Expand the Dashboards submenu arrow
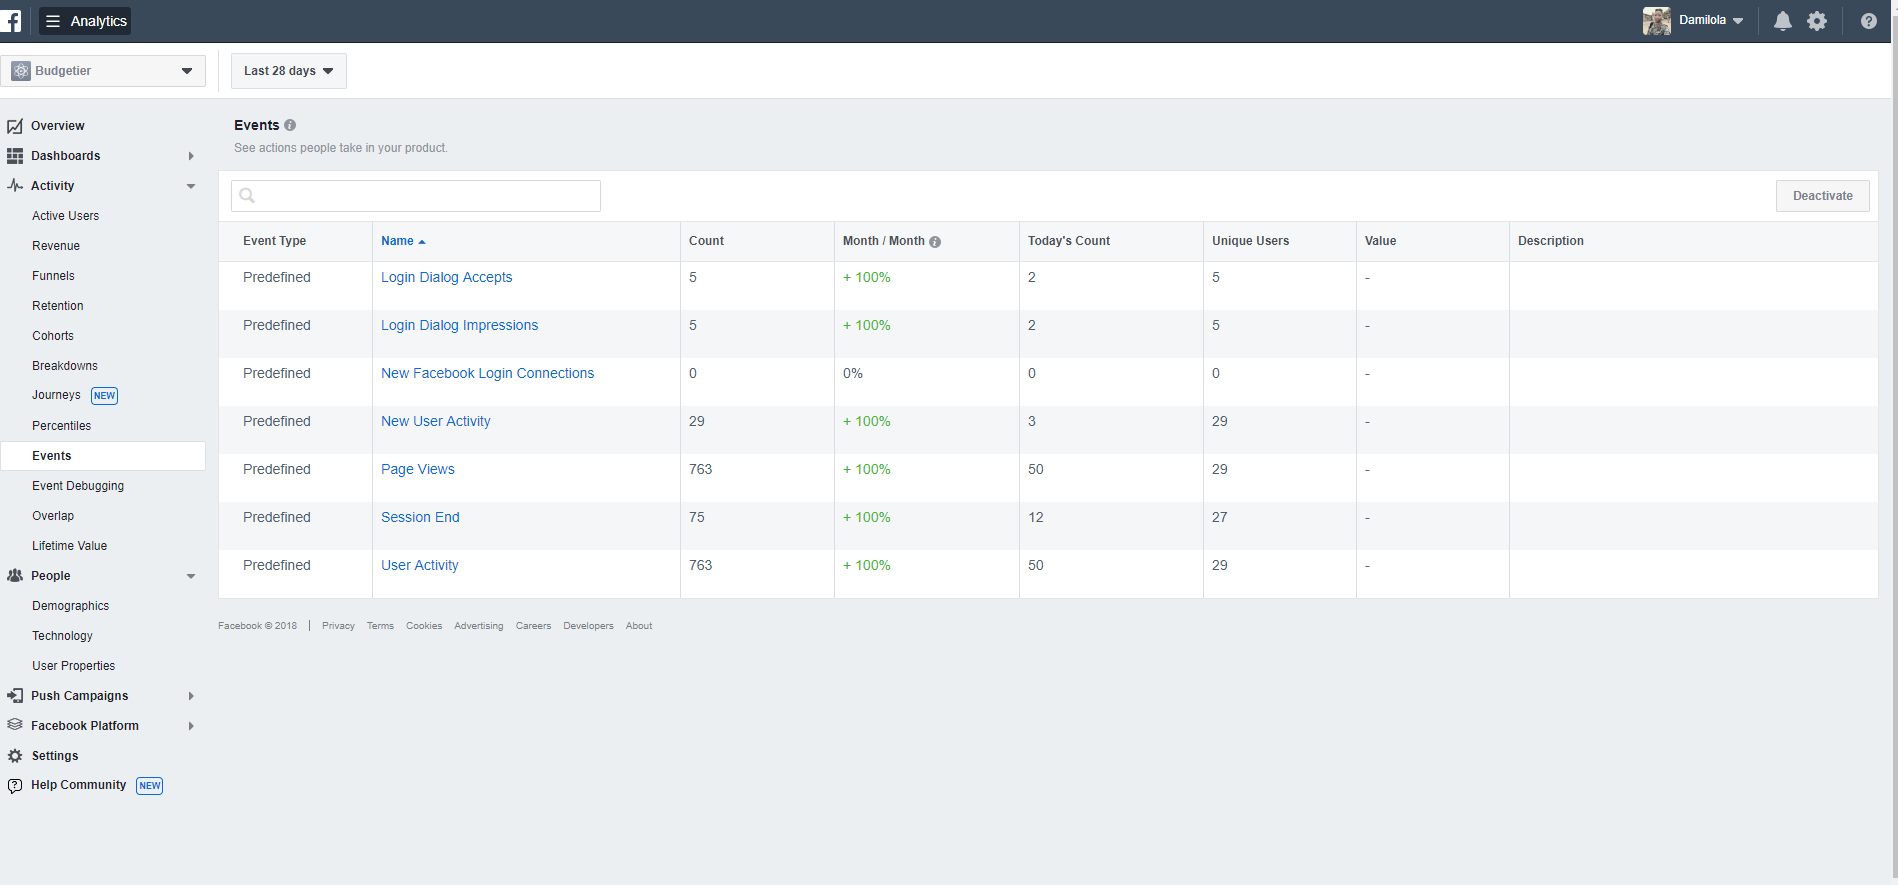1898x885 pixels. tap(191, 156)
